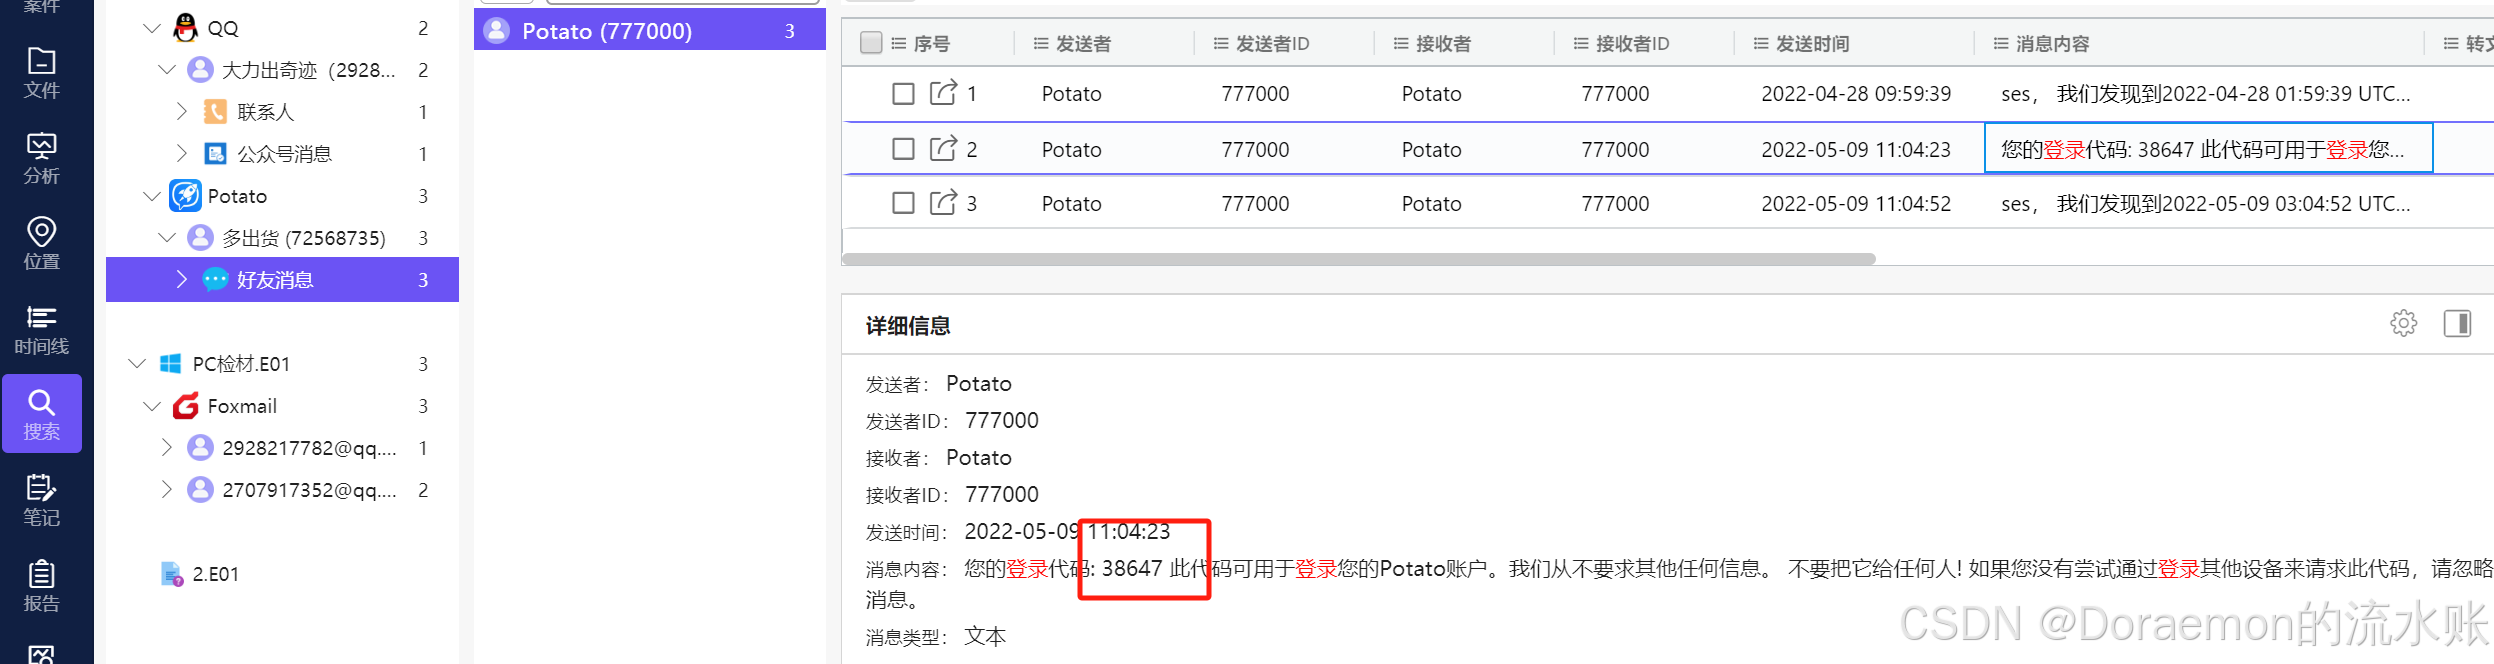Expand the 好友消息 node
The image size is (2494, 664).
[181, 279]
